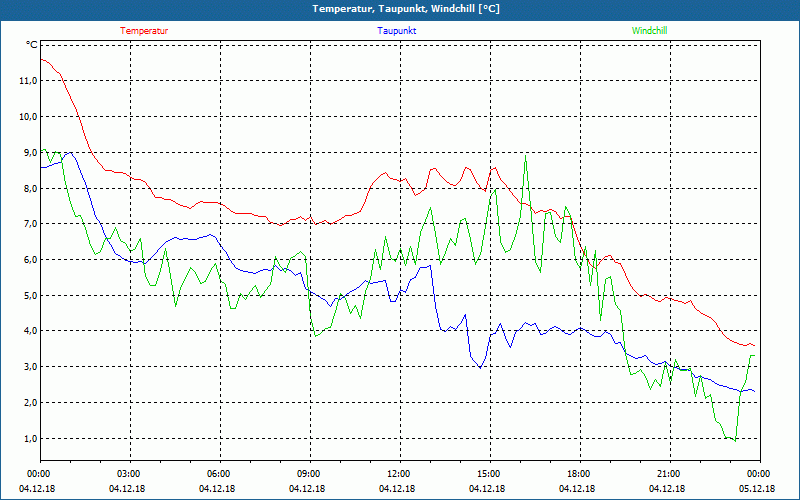Click the 18:00 time axis label
Viewport: 800px width, 500px height.
pos(580,474)
